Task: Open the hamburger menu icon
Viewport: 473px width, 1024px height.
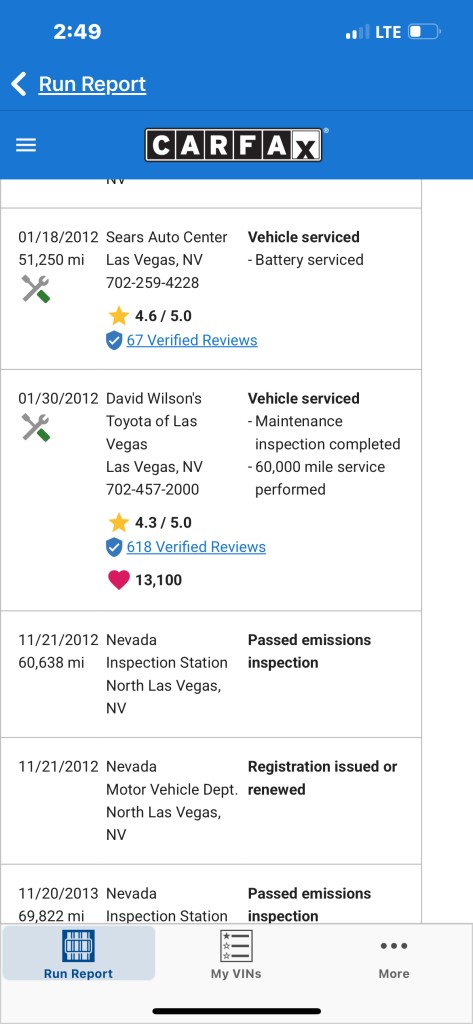Action: (x=26, y=145)
